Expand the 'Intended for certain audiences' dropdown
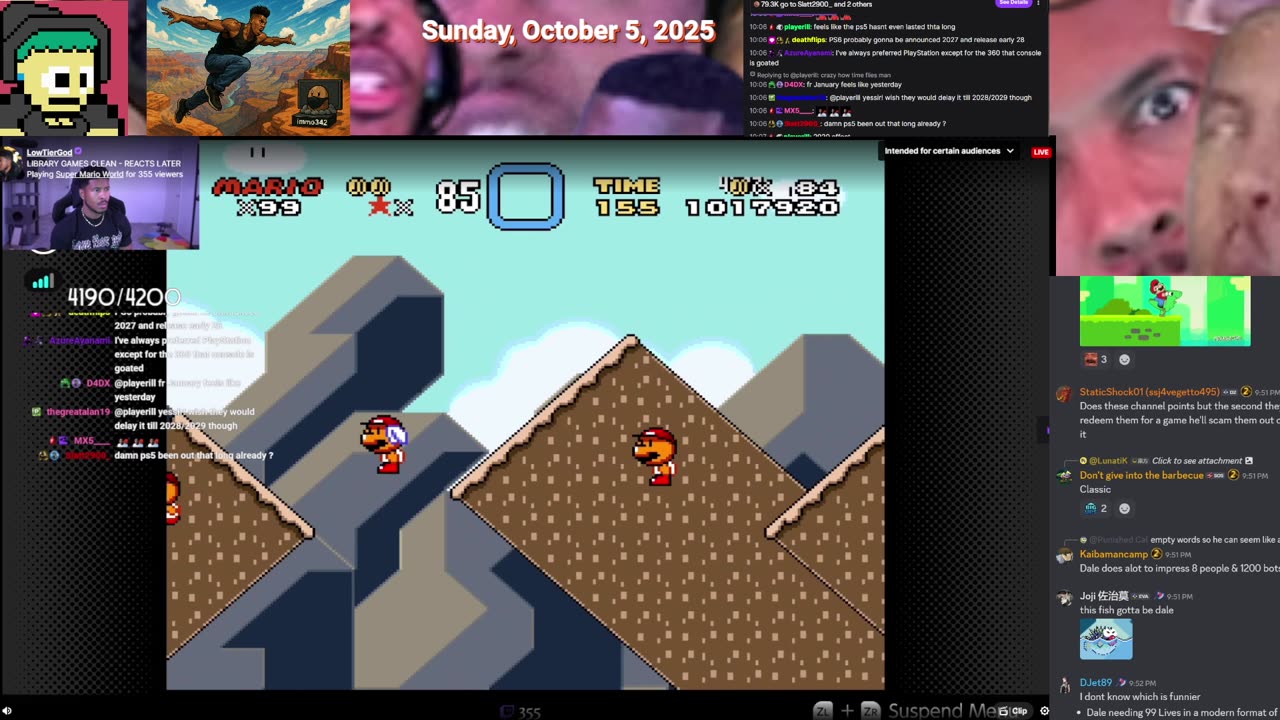 click(949, 151)
